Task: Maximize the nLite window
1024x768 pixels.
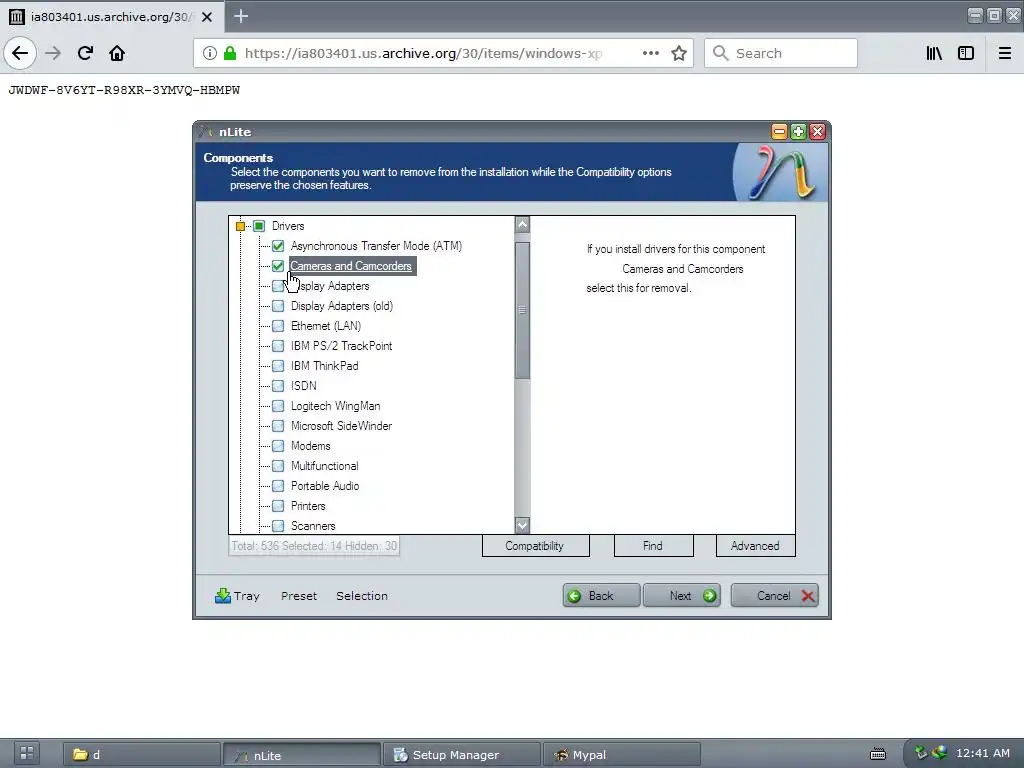Action: [x=798, y=132]
